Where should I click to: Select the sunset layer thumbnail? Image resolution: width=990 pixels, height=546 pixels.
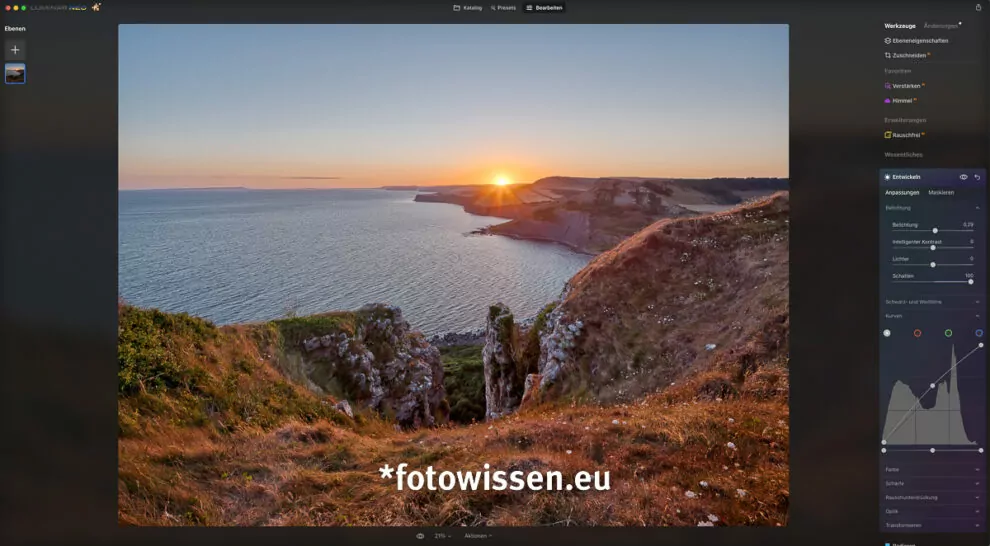pyautogui.click(x=15, y=74)
